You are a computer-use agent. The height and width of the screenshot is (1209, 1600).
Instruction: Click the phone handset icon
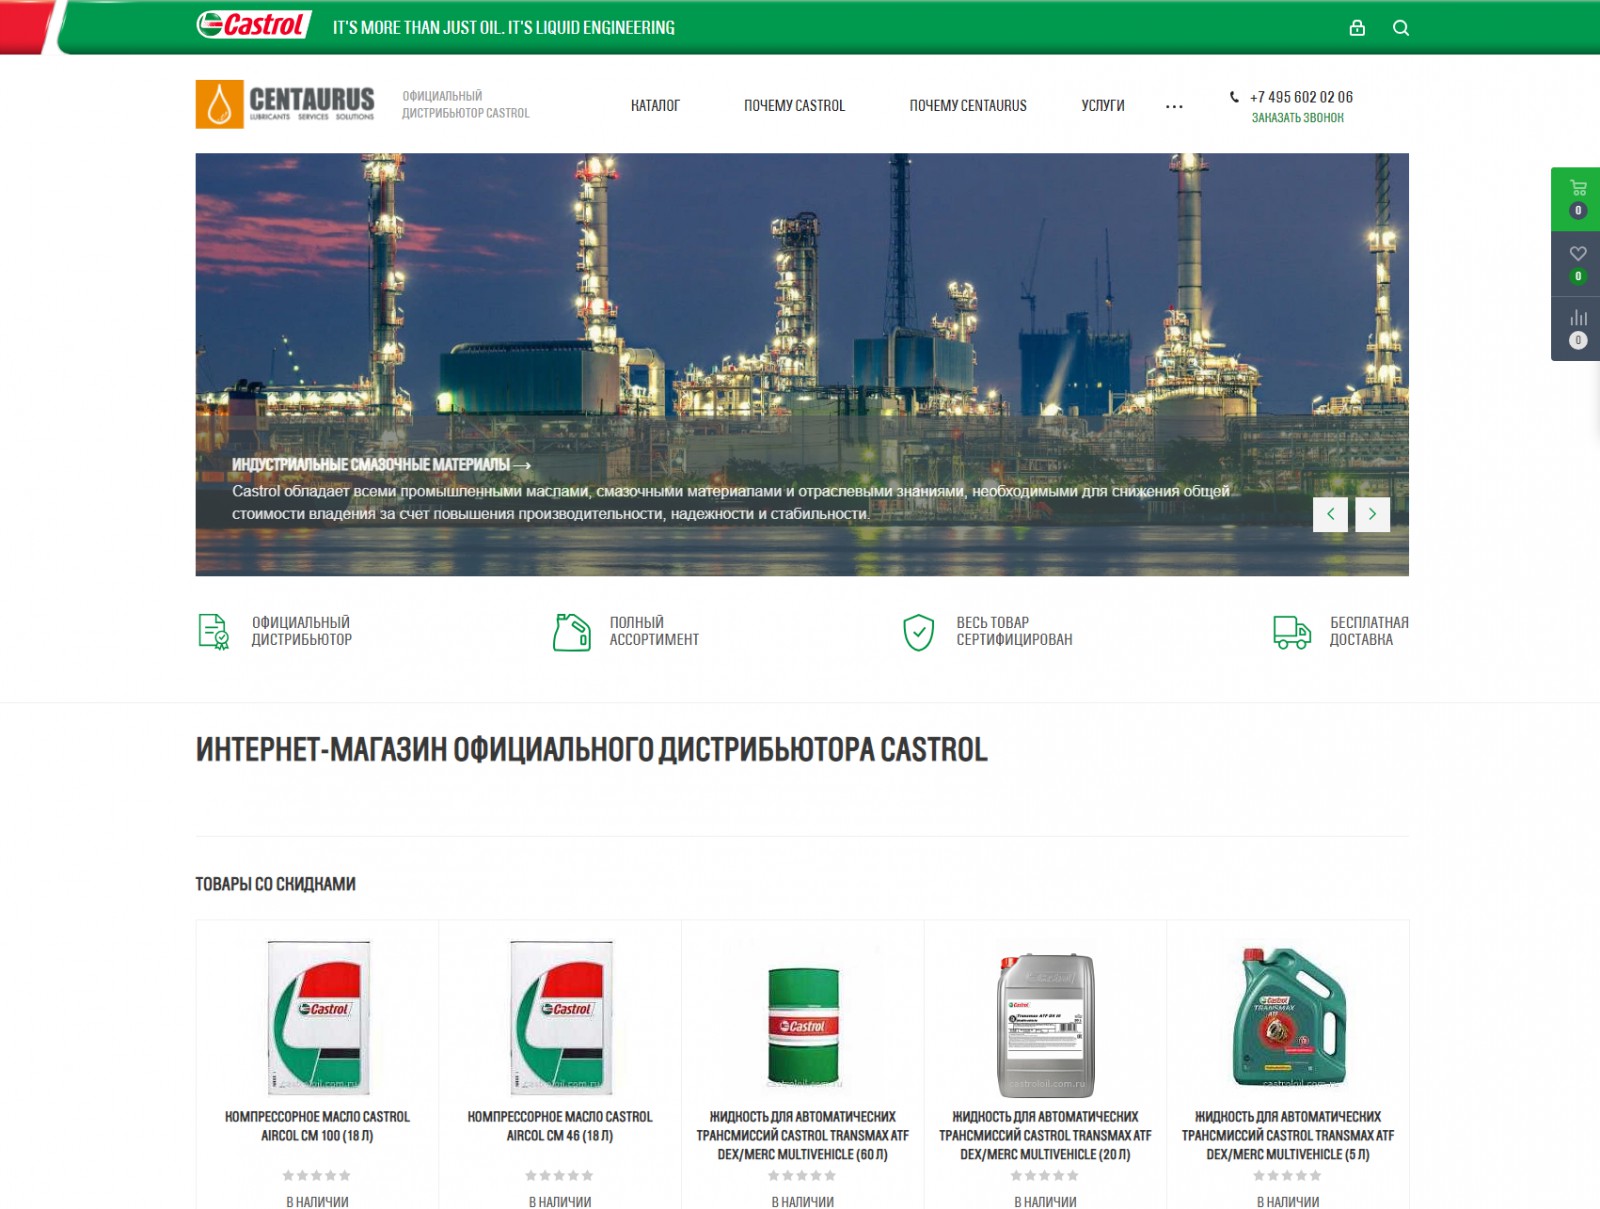[x=1234, y=97]
